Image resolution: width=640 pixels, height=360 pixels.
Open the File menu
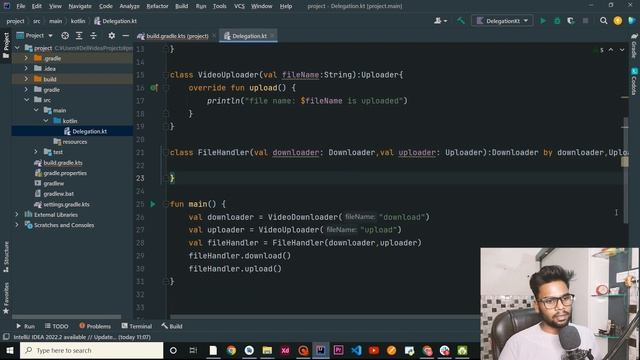(20, 6)
